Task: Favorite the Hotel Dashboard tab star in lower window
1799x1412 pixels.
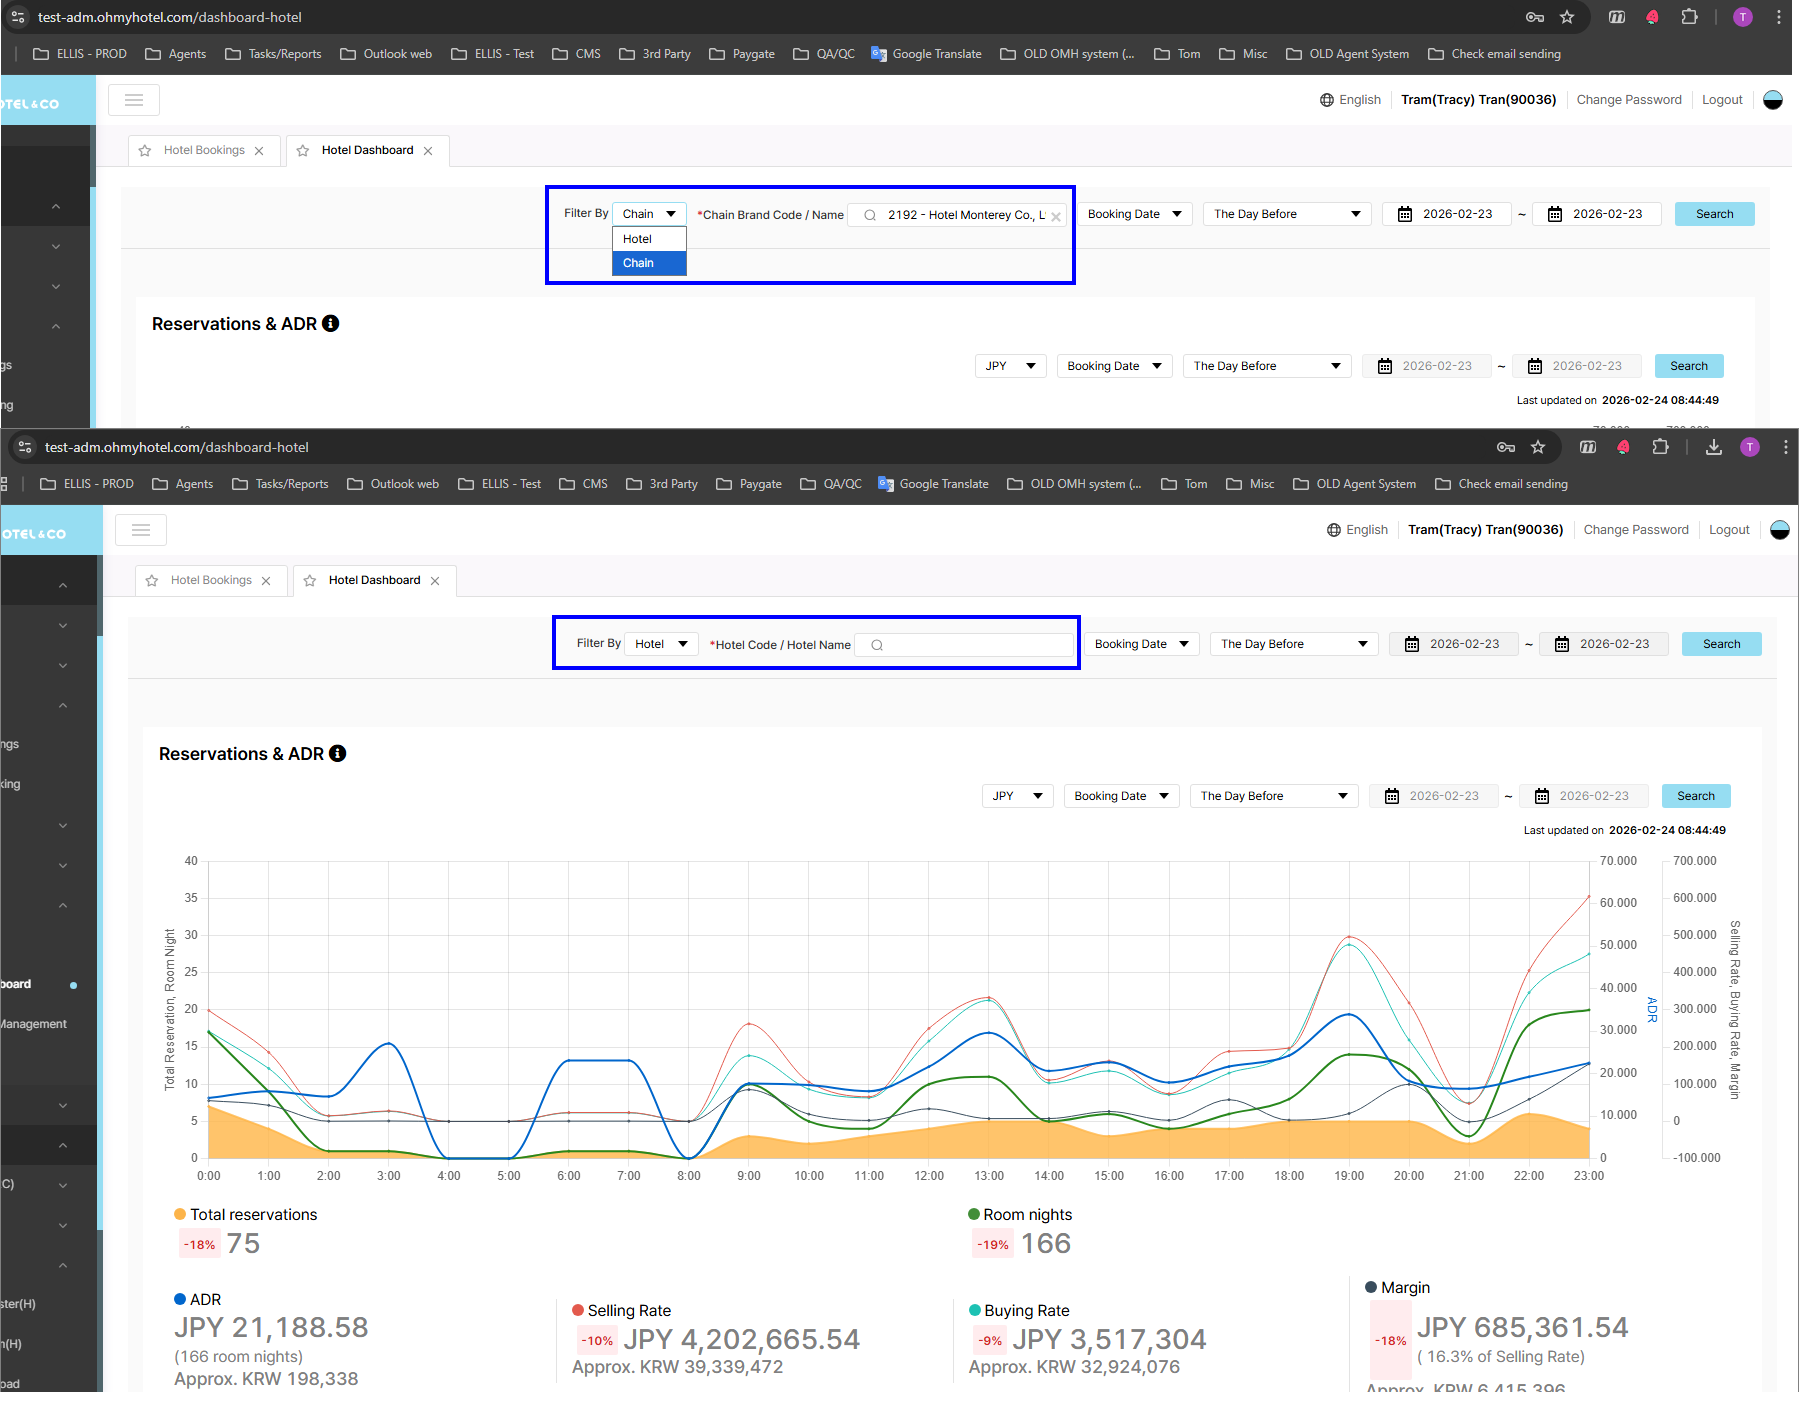Action: 310,581
